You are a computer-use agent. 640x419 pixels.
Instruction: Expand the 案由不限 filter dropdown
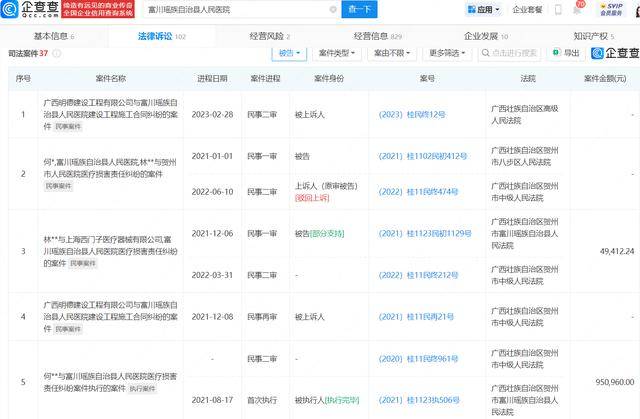point(392,53)
